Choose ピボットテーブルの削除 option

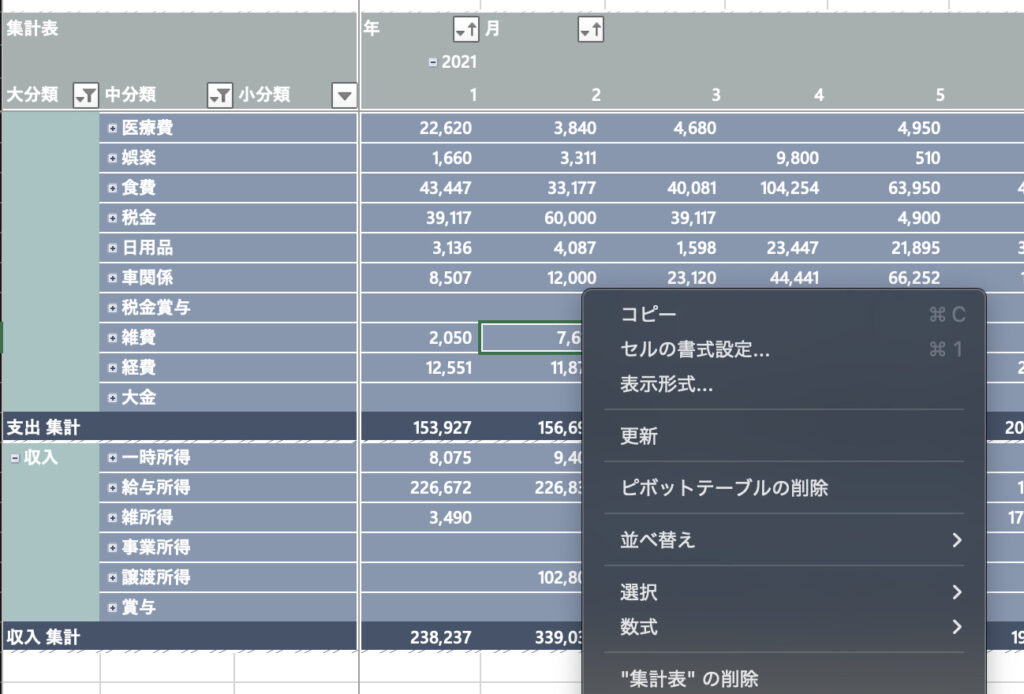[x=724, y=488]
